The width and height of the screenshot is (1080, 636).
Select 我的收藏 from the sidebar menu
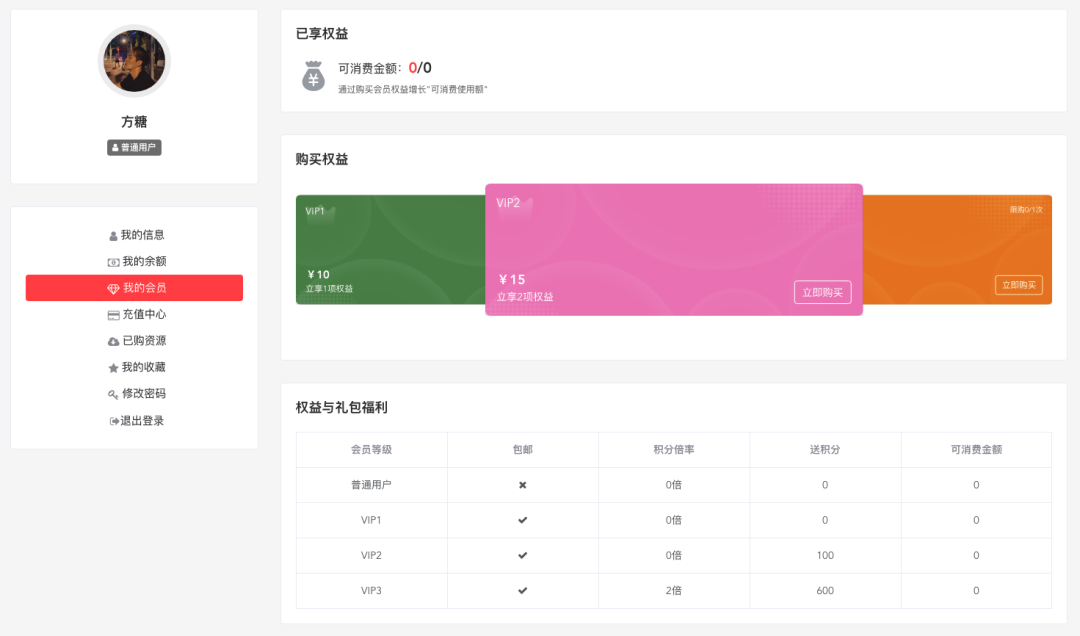(144, 367)
